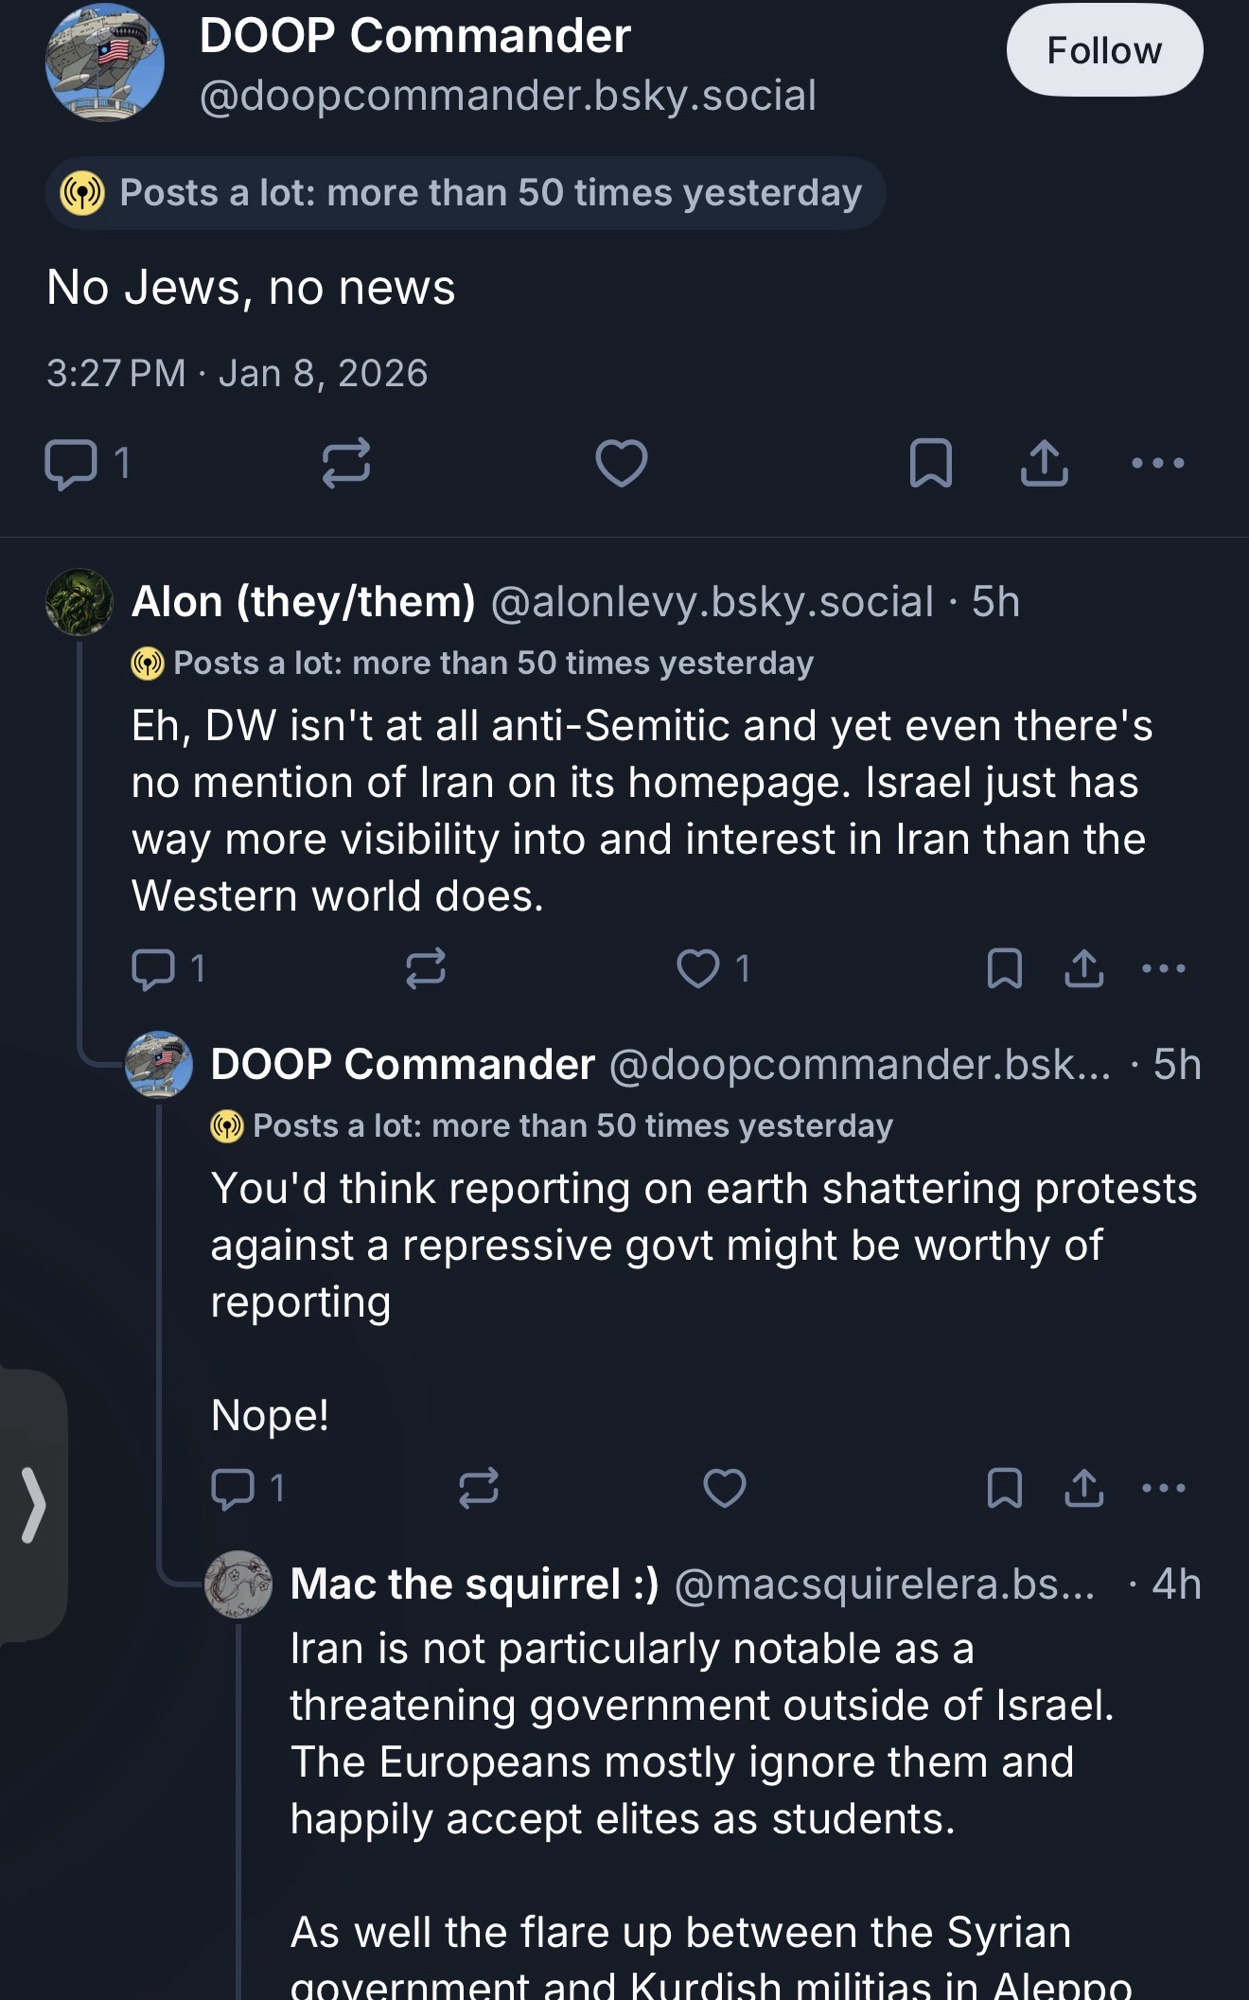The height and width of the screenshot is (2000, 1249).
Task: Repost DOOP Commander's "Nope!" reply
Action: (478, 1488)
